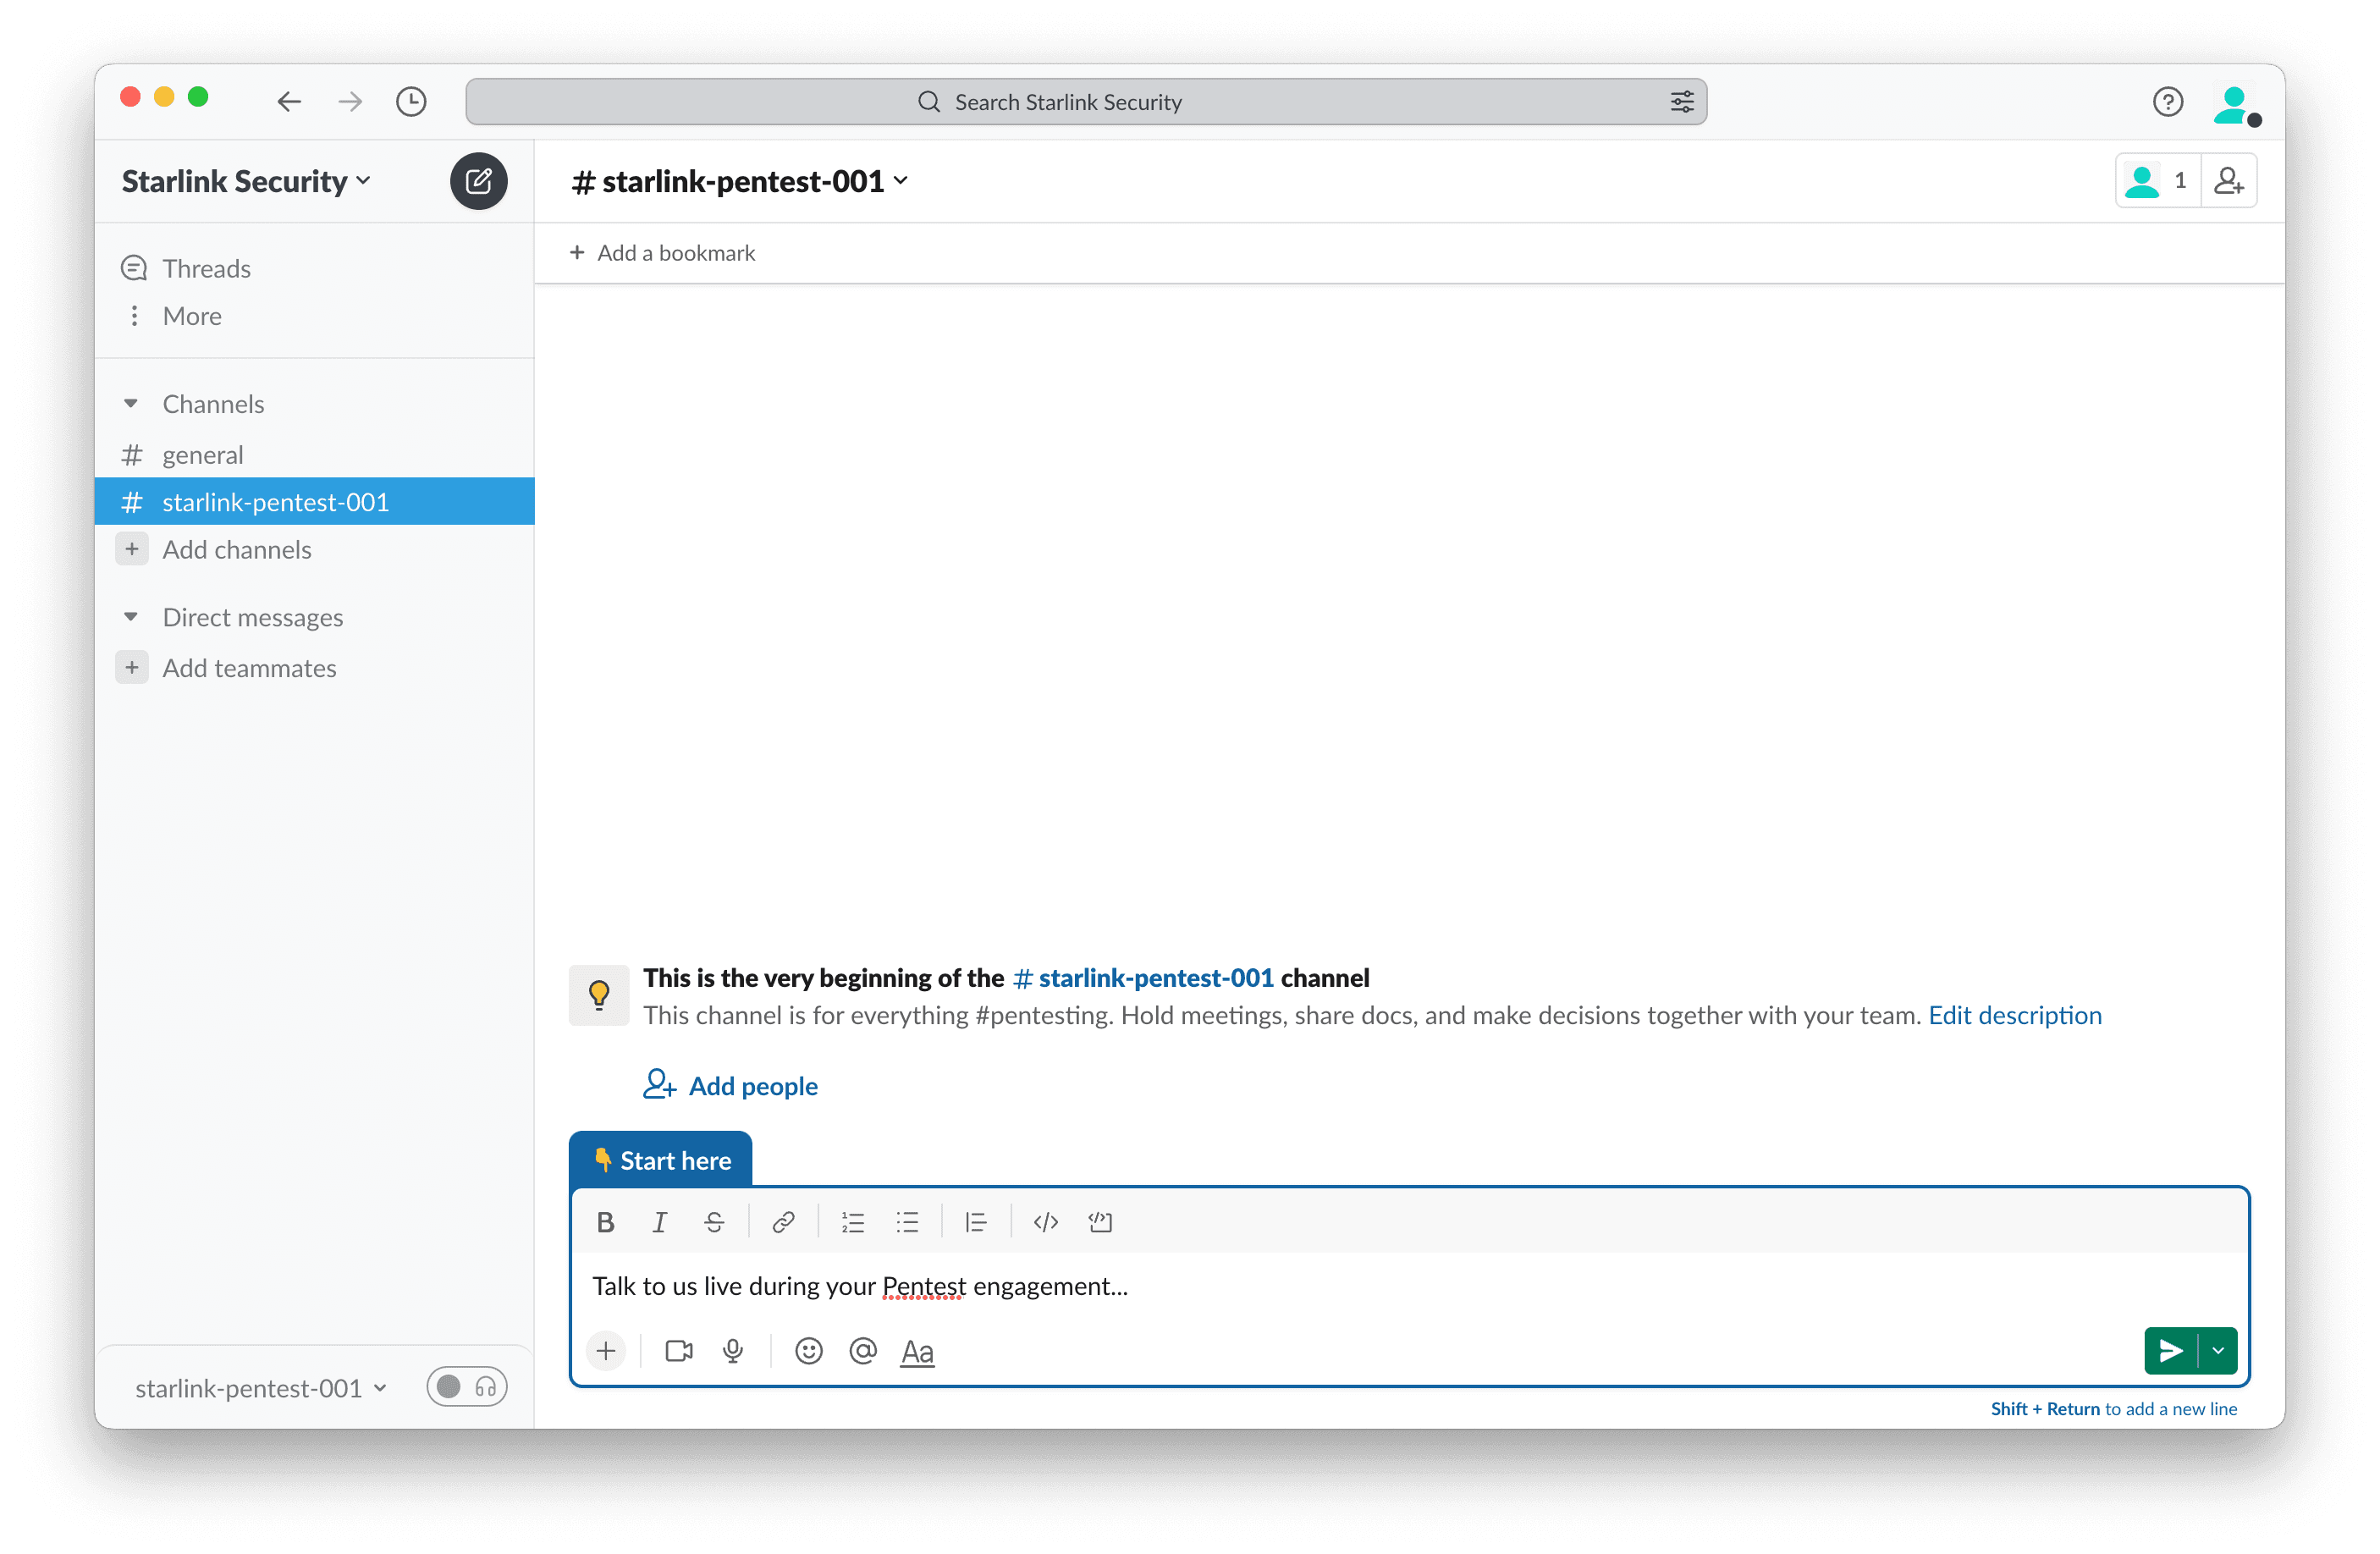Start a bulleted list
Image resolution: width=2380 pixels, height=1554 pixels.
[x=907, y=1222]
